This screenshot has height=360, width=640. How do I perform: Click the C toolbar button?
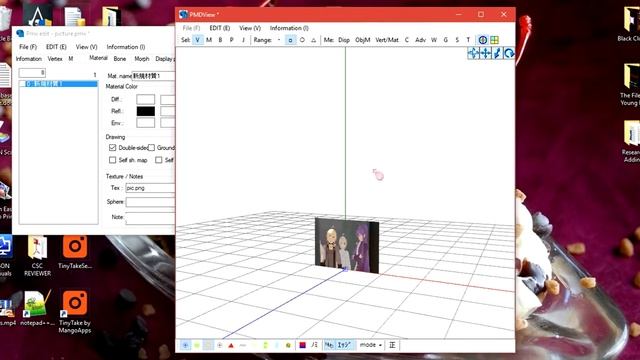click(407, 40)
